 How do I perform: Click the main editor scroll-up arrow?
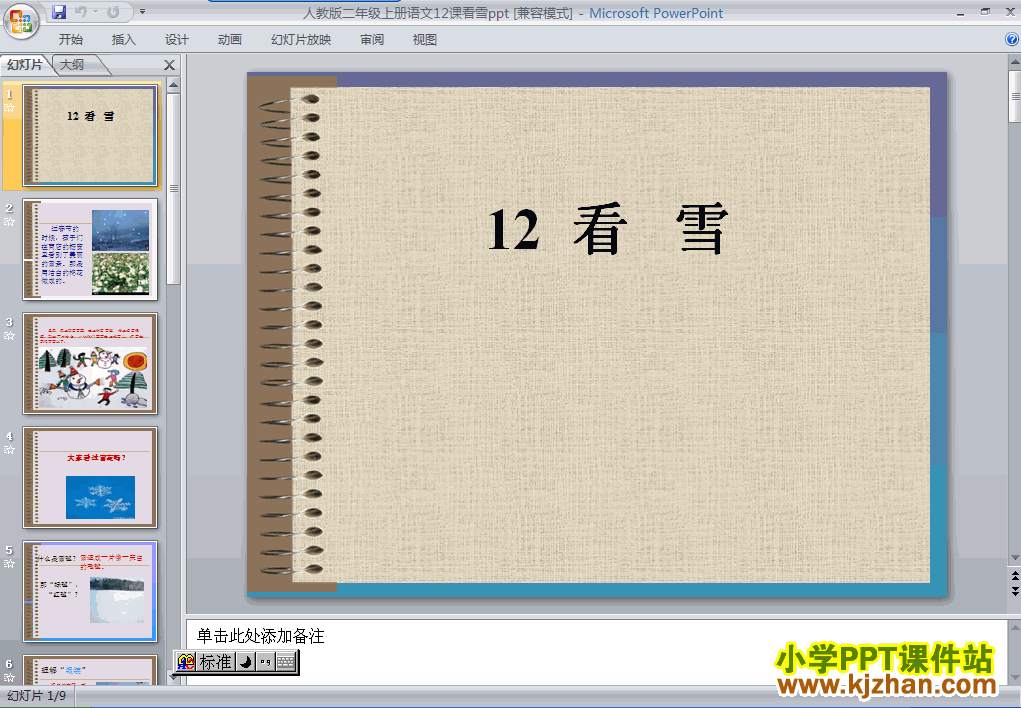point(1014,63)
